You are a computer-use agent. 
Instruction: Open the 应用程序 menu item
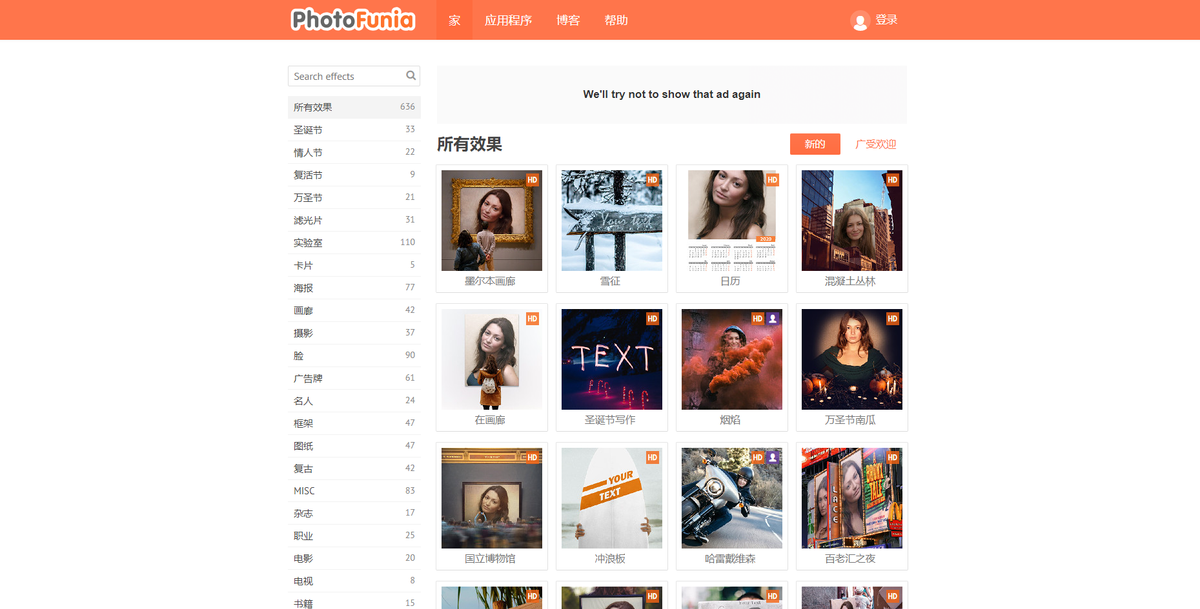pos(509,19)
